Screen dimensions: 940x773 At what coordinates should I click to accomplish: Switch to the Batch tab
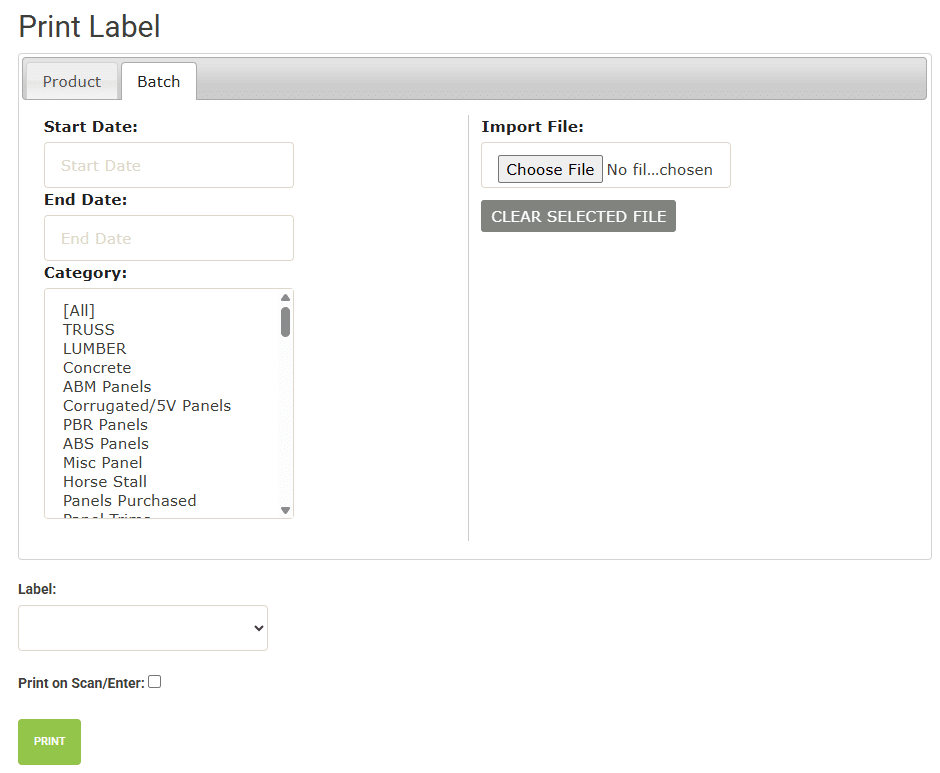tap(158, 82)
